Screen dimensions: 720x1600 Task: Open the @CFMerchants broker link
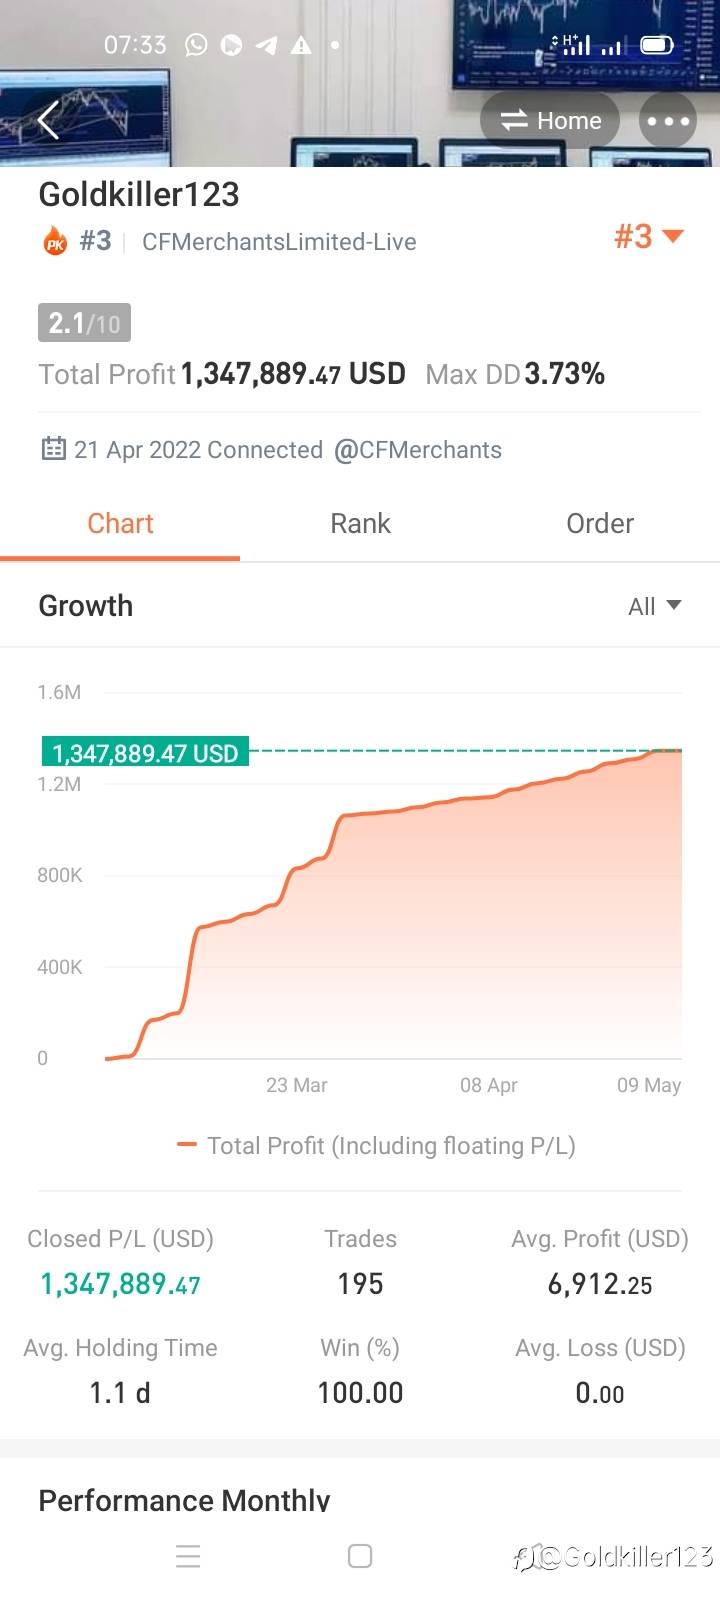[x=418, y=450]
